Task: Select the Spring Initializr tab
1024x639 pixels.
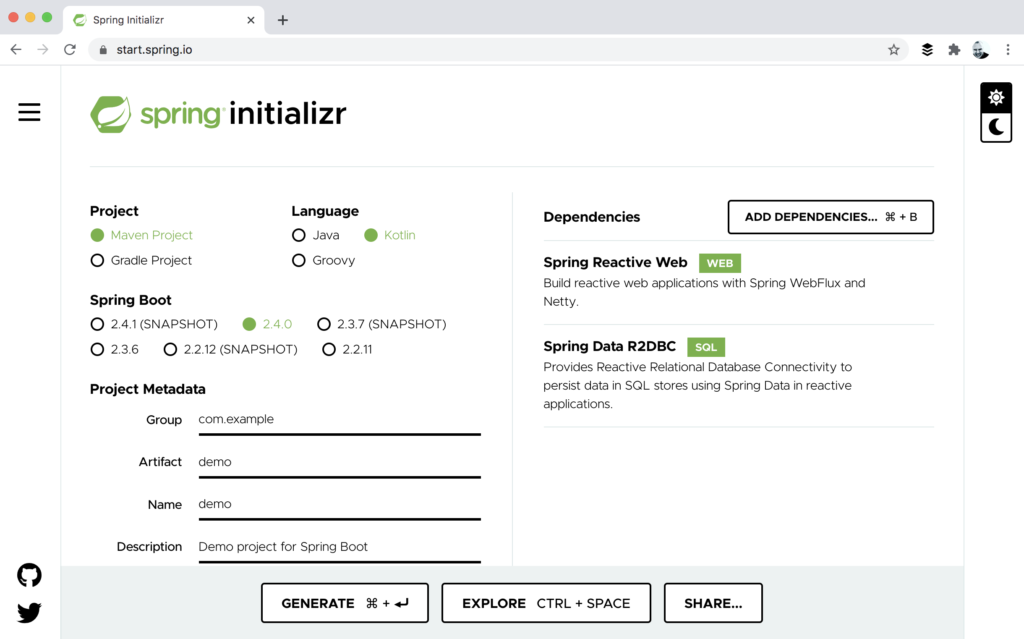Action: (x=163, y=20)
